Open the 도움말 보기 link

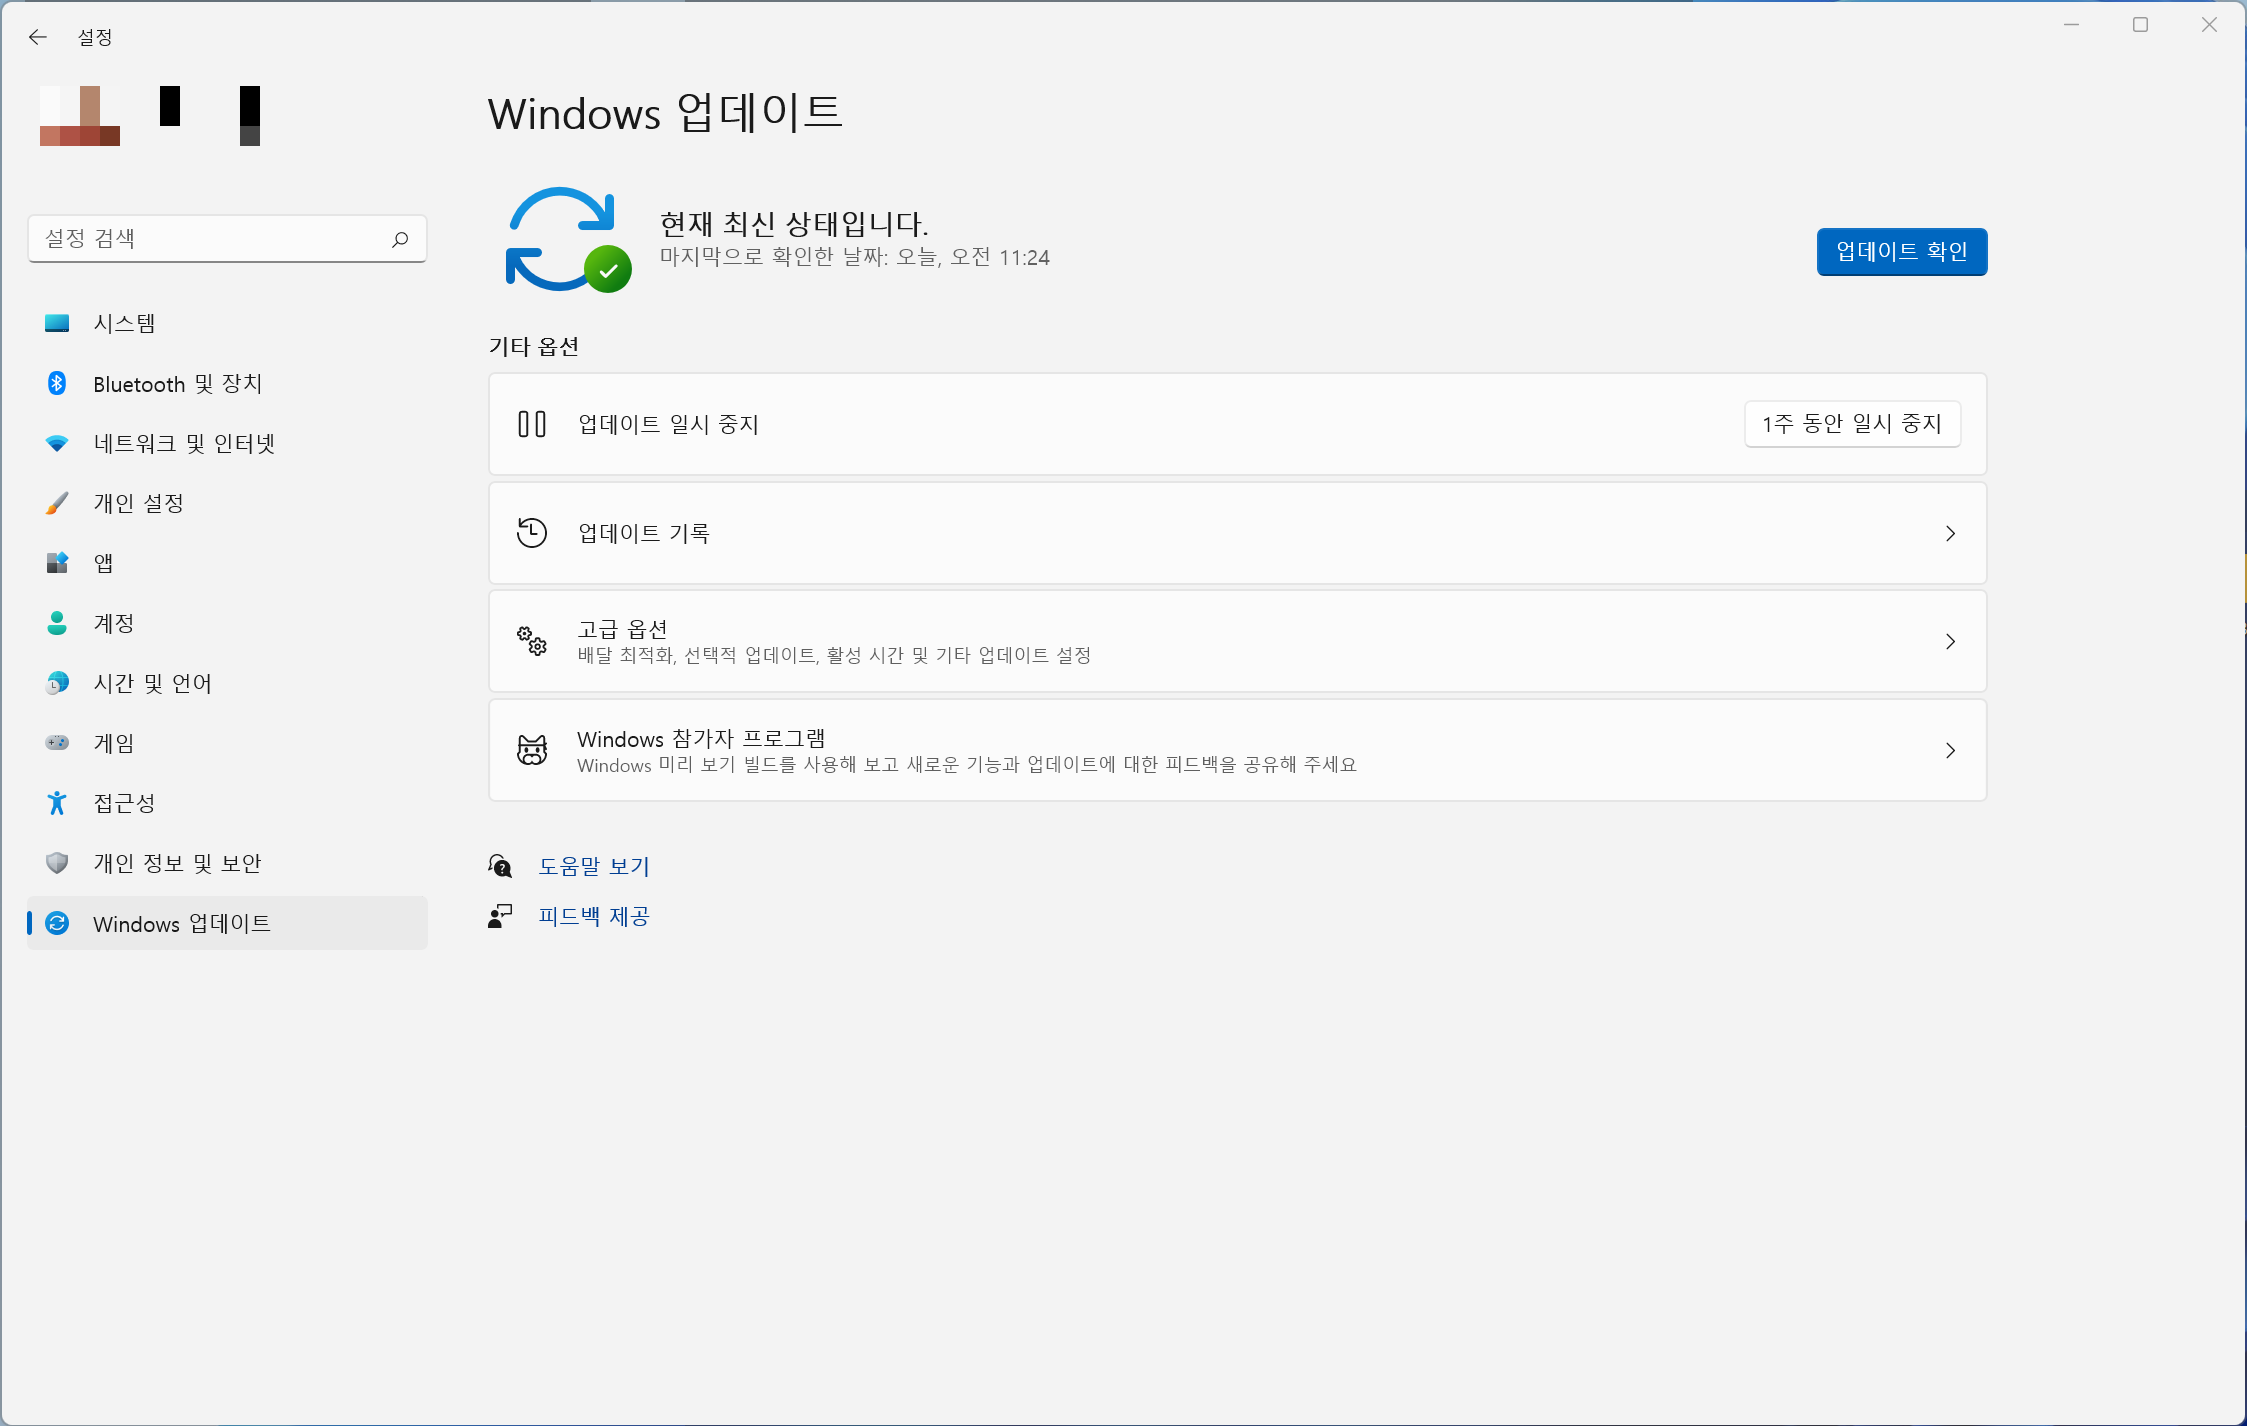coord(594,866)
